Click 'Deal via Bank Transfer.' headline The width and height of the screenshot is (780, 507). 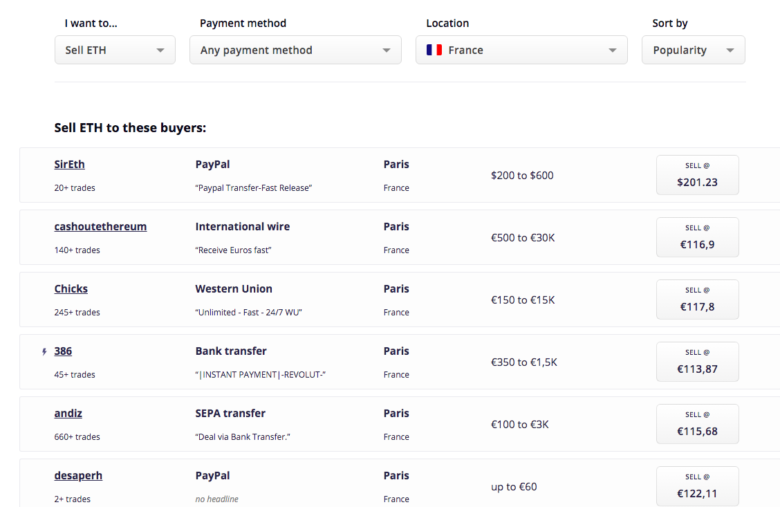click(x=242, y=436)
